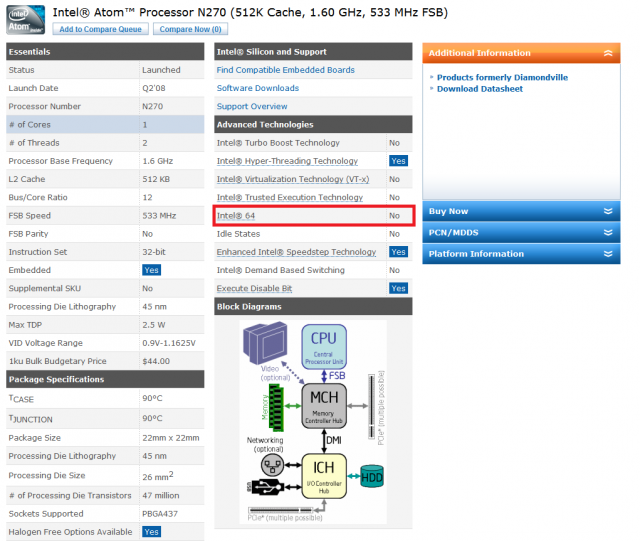
Task: Click the processor title heading
Action: pyautogui.click(x=250, y=12)
